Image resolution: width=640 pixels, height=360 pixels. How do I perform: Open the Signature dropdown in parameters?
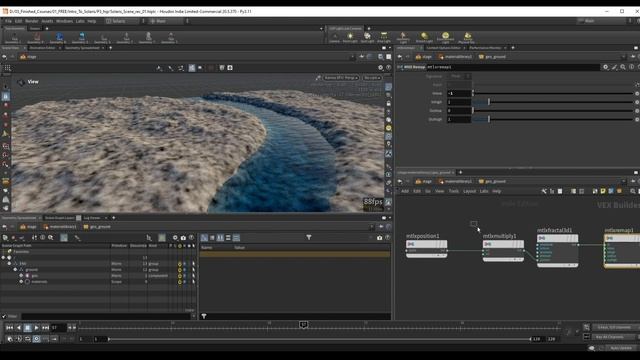click(459, 76)
